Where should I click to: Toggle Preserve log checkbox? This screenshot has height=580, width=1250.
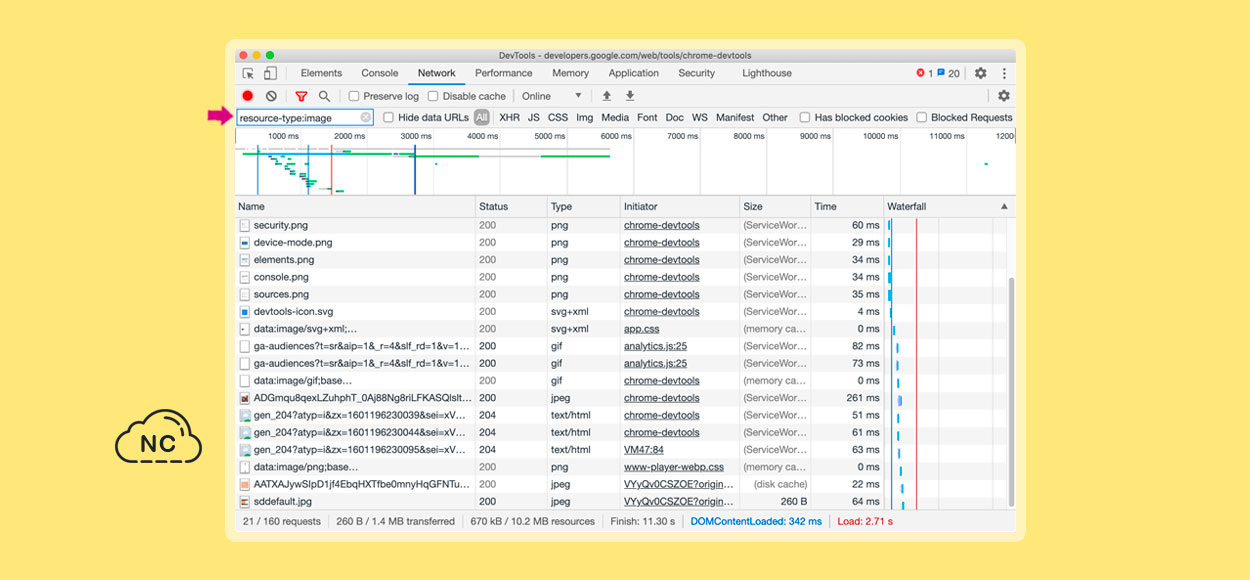pyautogui.click(x=354, y=96)
